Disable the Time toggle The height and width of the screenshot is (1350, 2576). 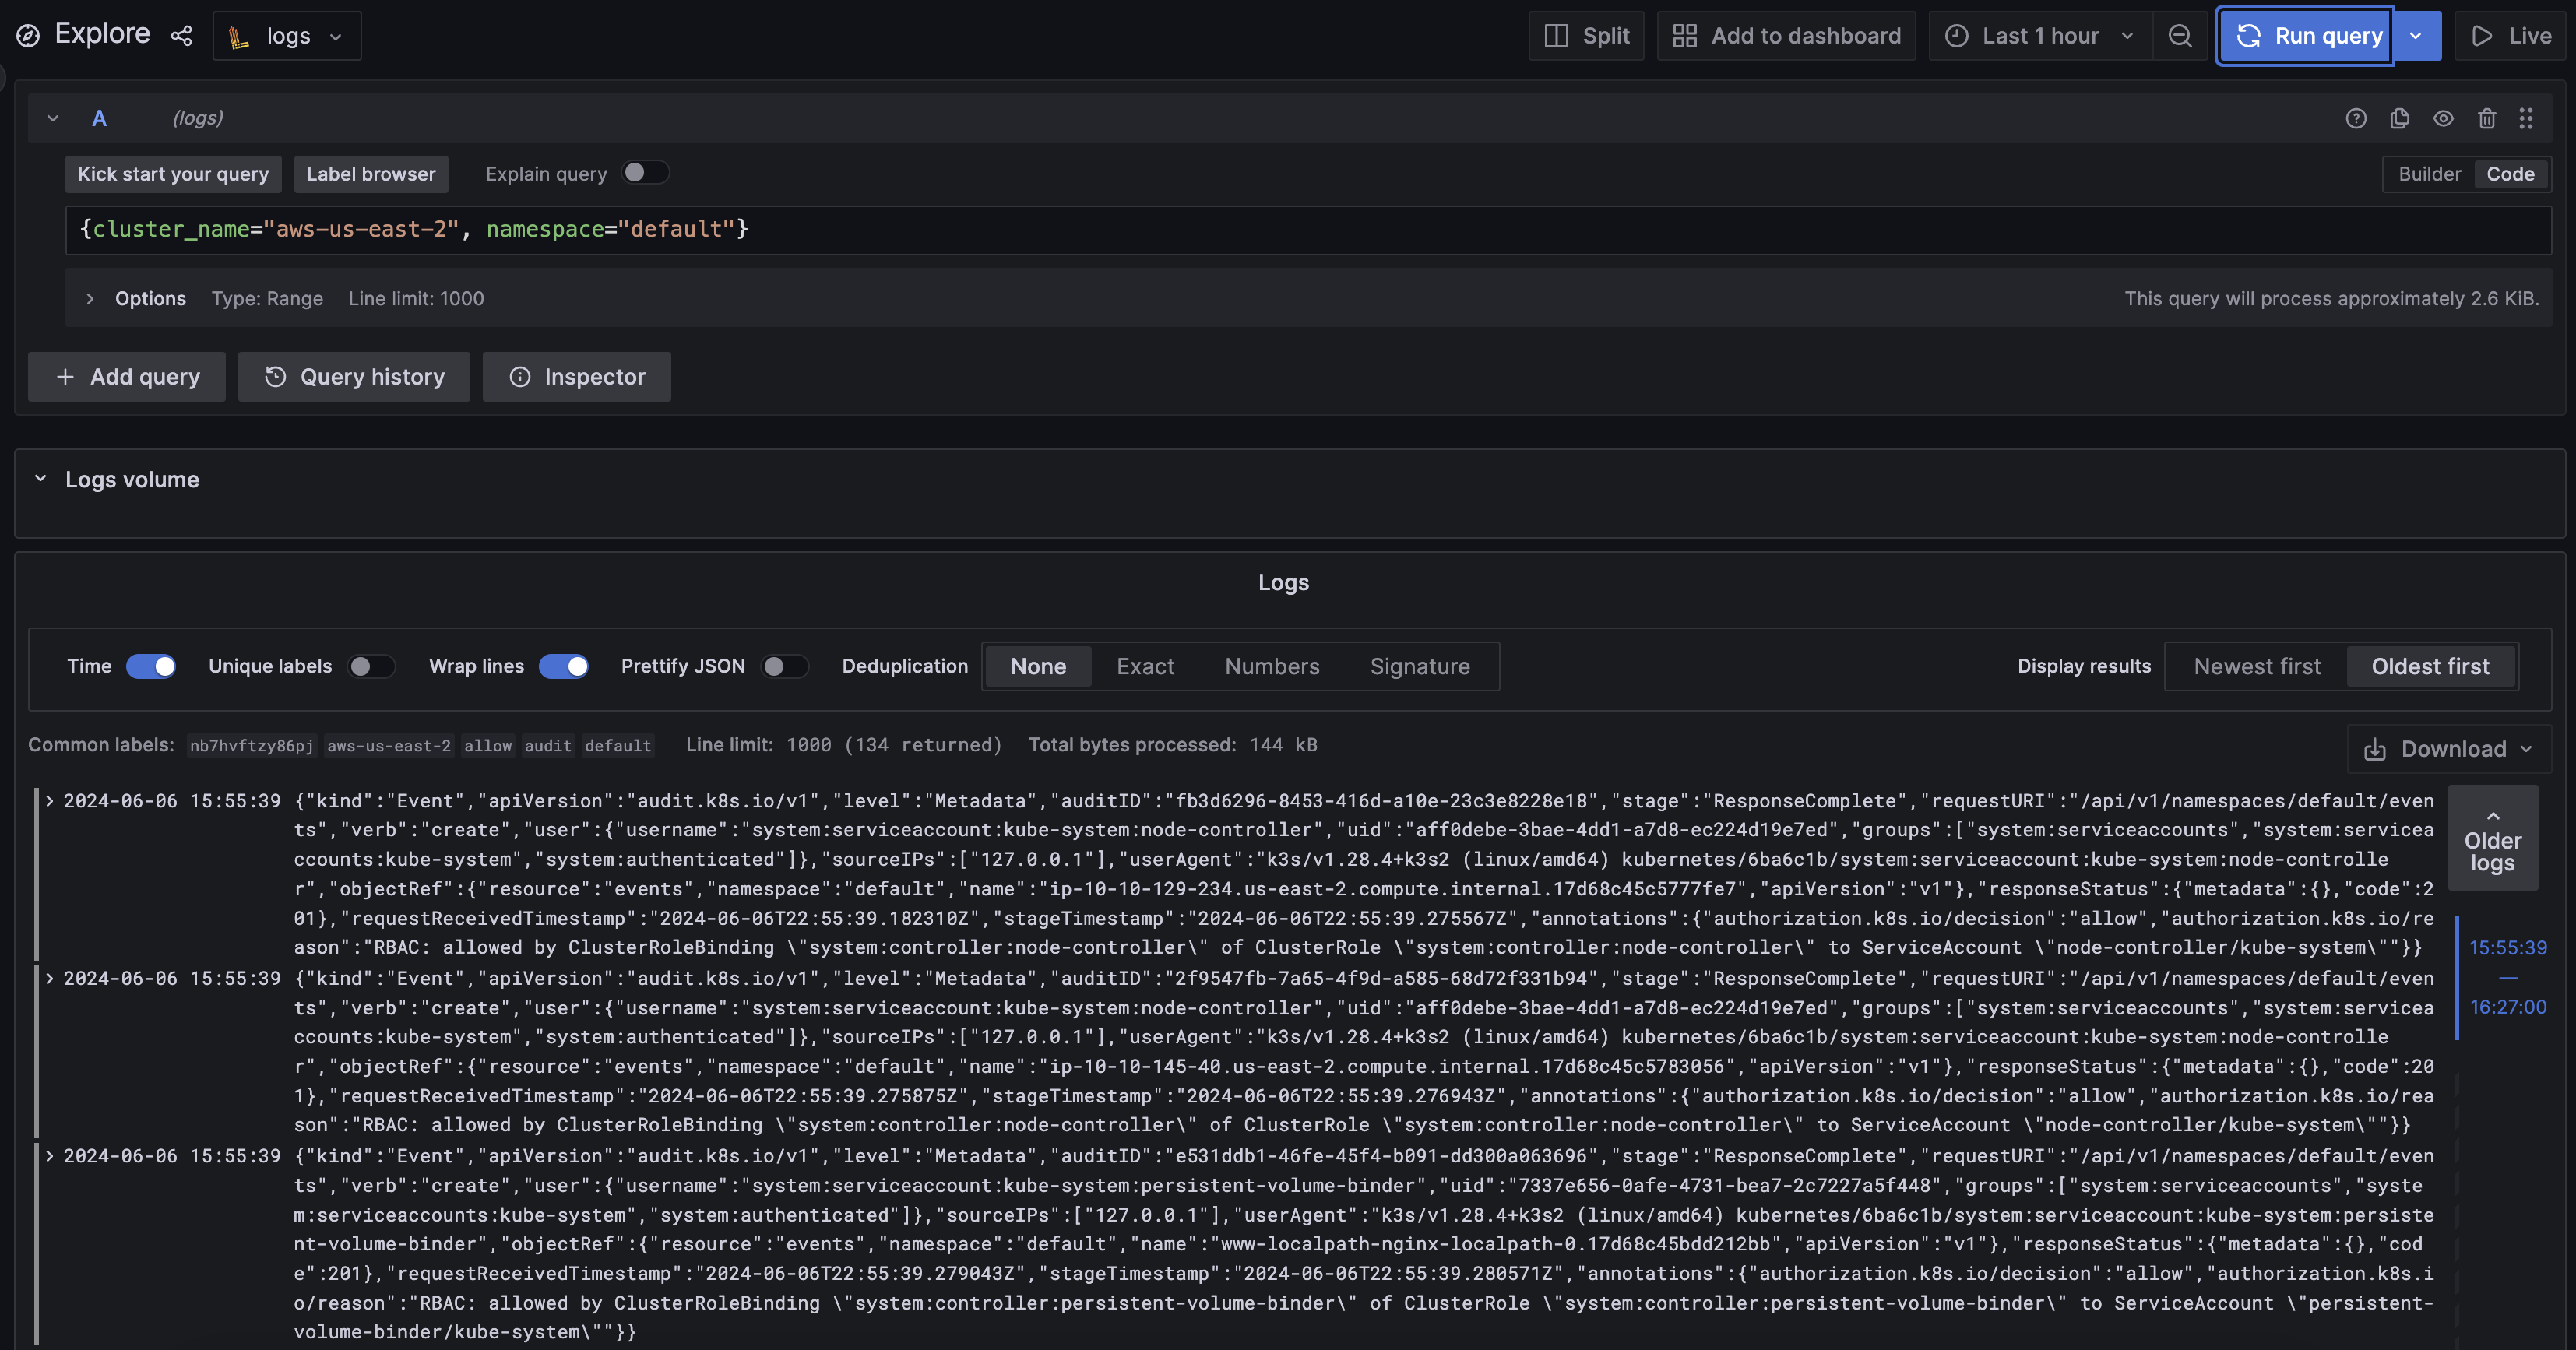tap(151, 666)
